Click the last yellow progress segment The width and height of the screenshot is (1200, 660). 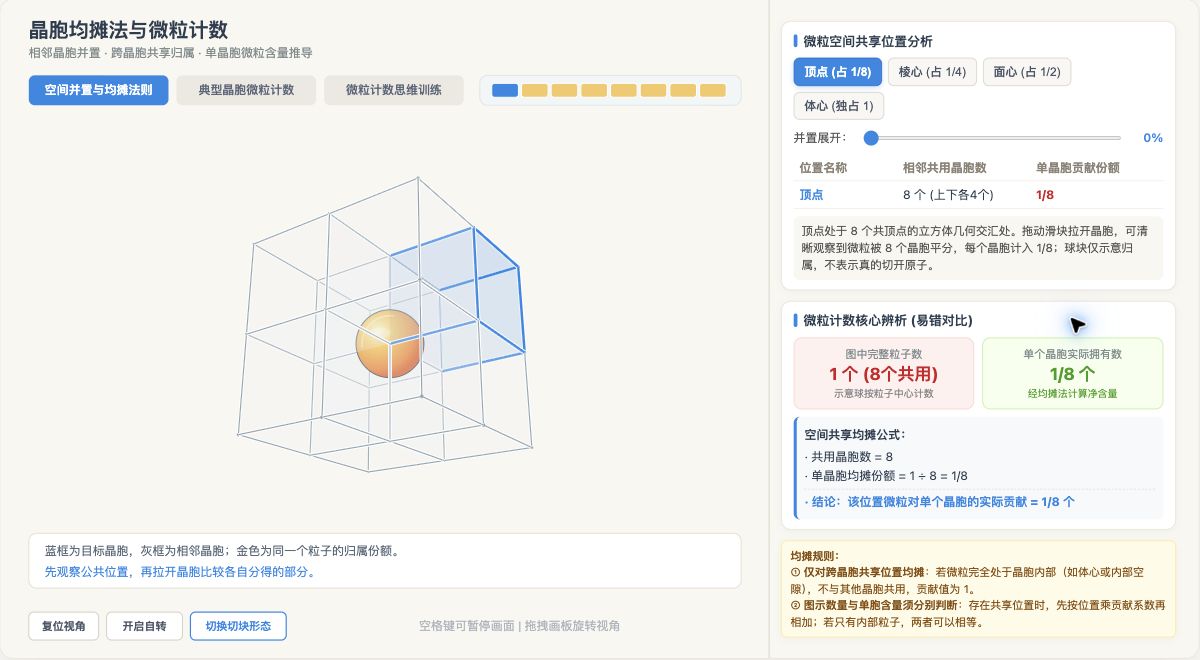pyautogui.click(x=713, y=90)
